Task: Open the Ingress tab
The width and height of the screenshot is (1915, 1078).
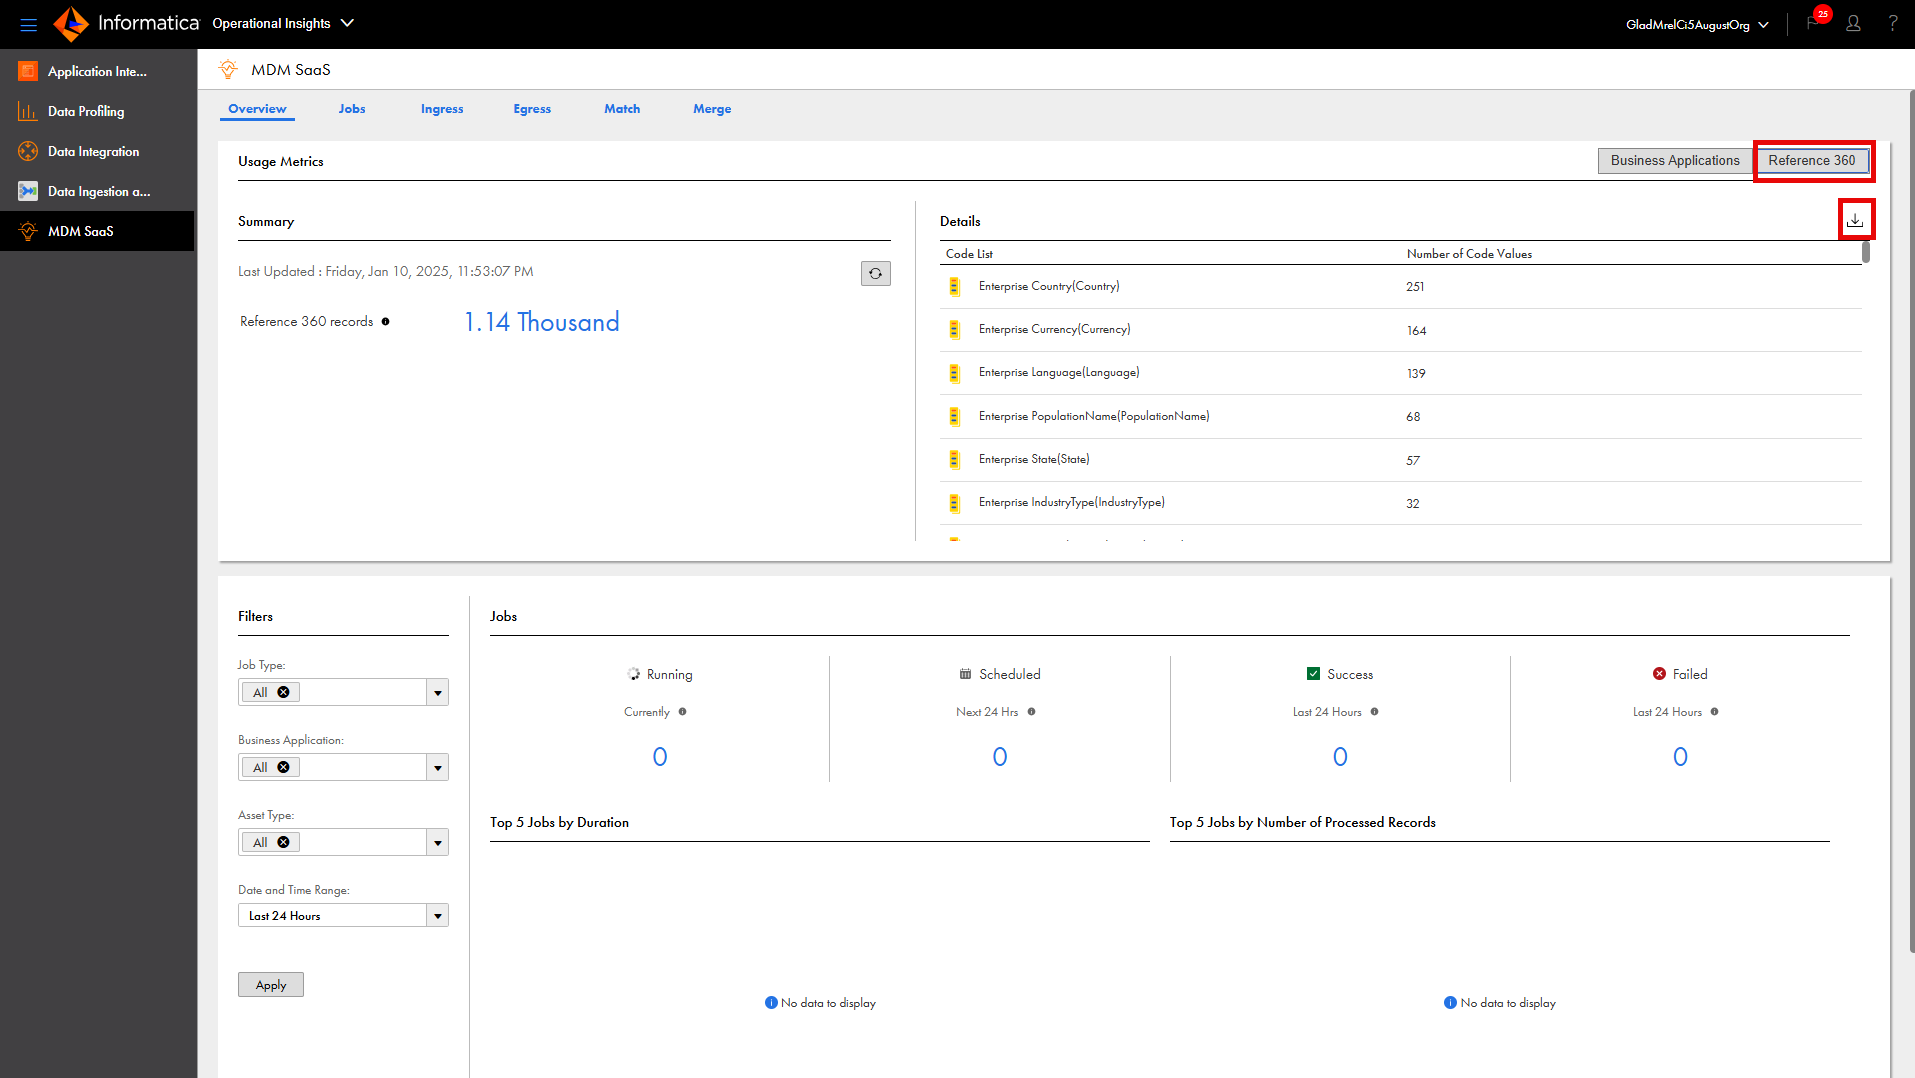Action: pos(442,109)
